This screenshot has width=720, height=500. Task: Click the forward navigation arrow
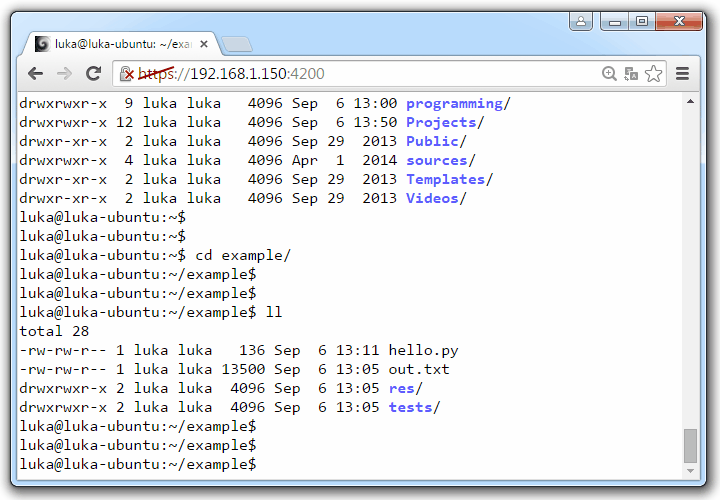[x=64, y=73]
